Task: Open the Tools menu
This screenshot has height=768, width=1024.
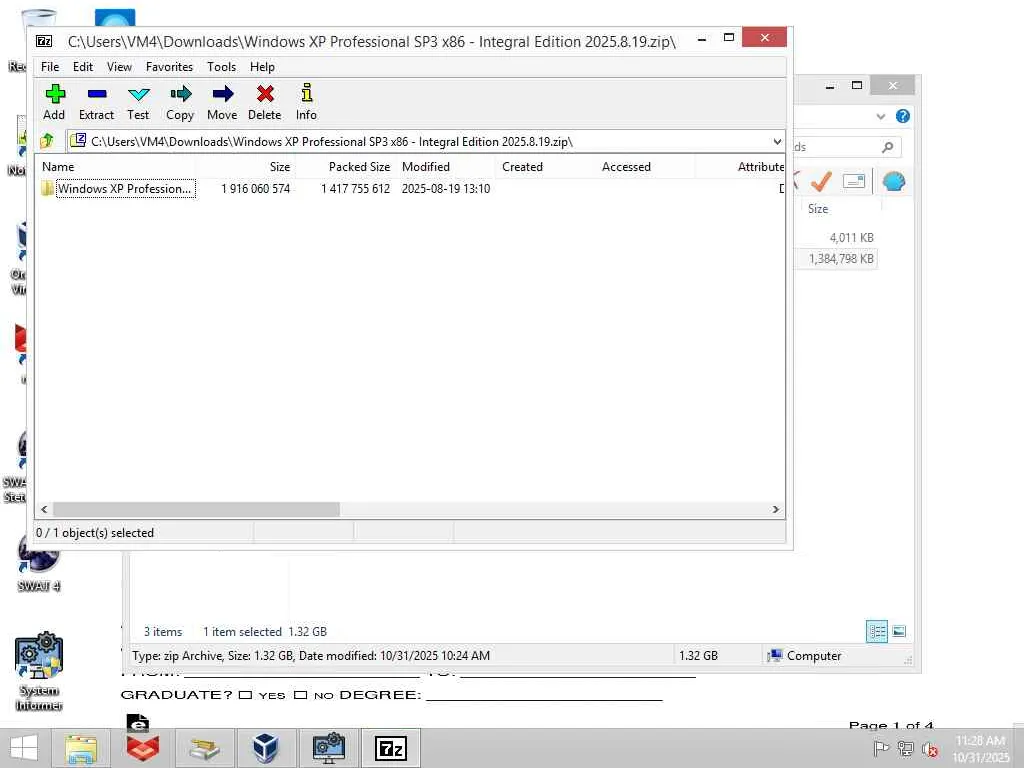Action: tap(221, 67)
